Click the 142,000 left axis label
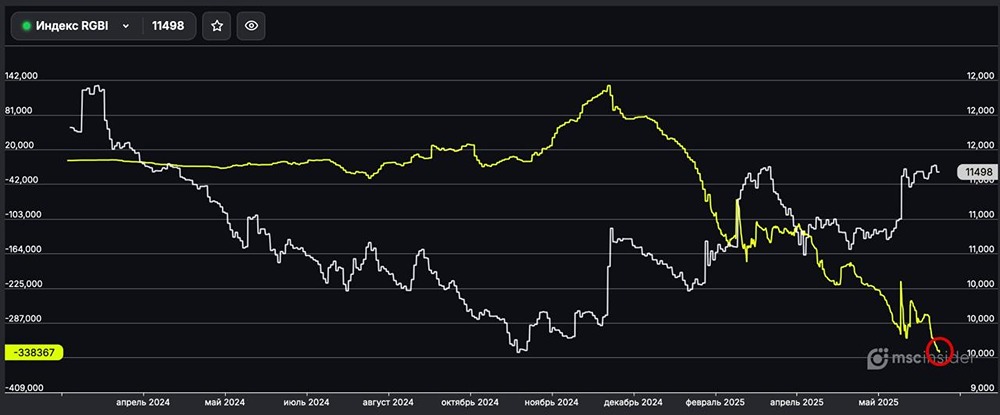This screenshot has height=415, width=1000. [22, 76]
